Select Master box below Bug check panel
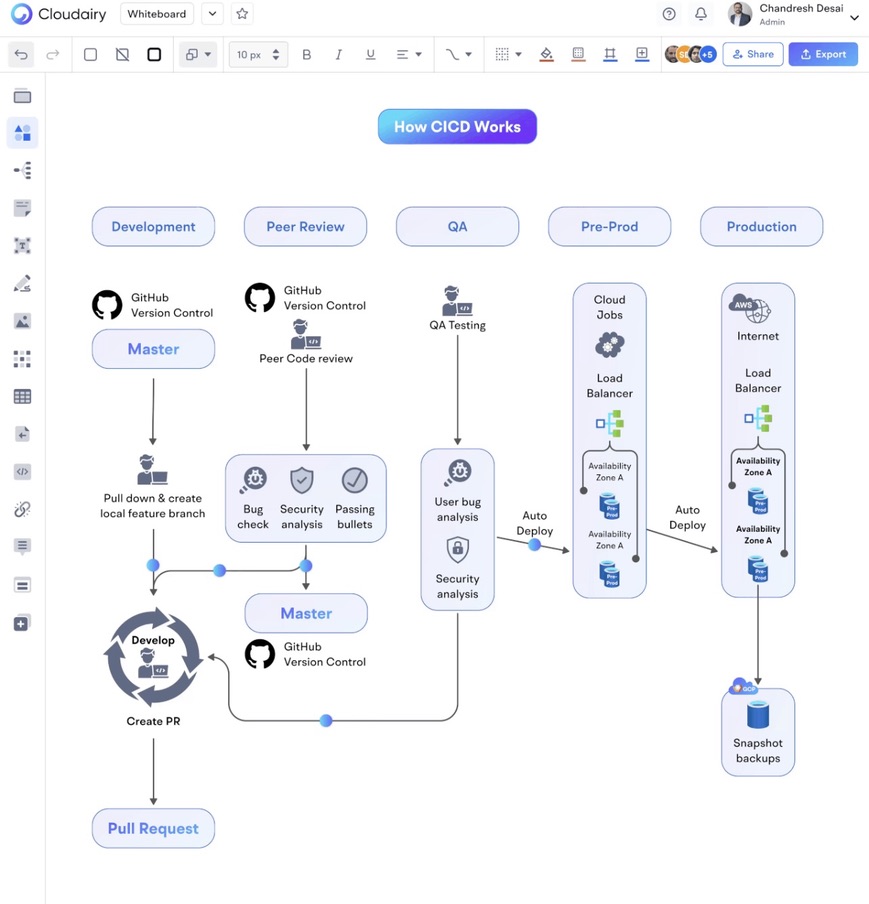869x904 pixels. click(x=306, y=613)
